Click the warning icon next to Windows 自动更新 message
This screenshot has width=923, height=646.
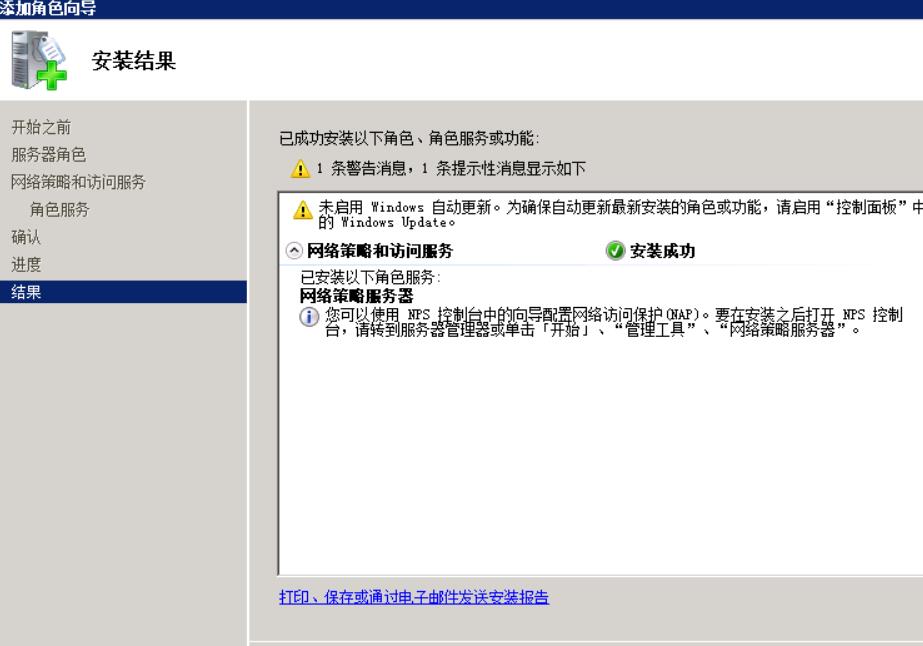[303, 210]
